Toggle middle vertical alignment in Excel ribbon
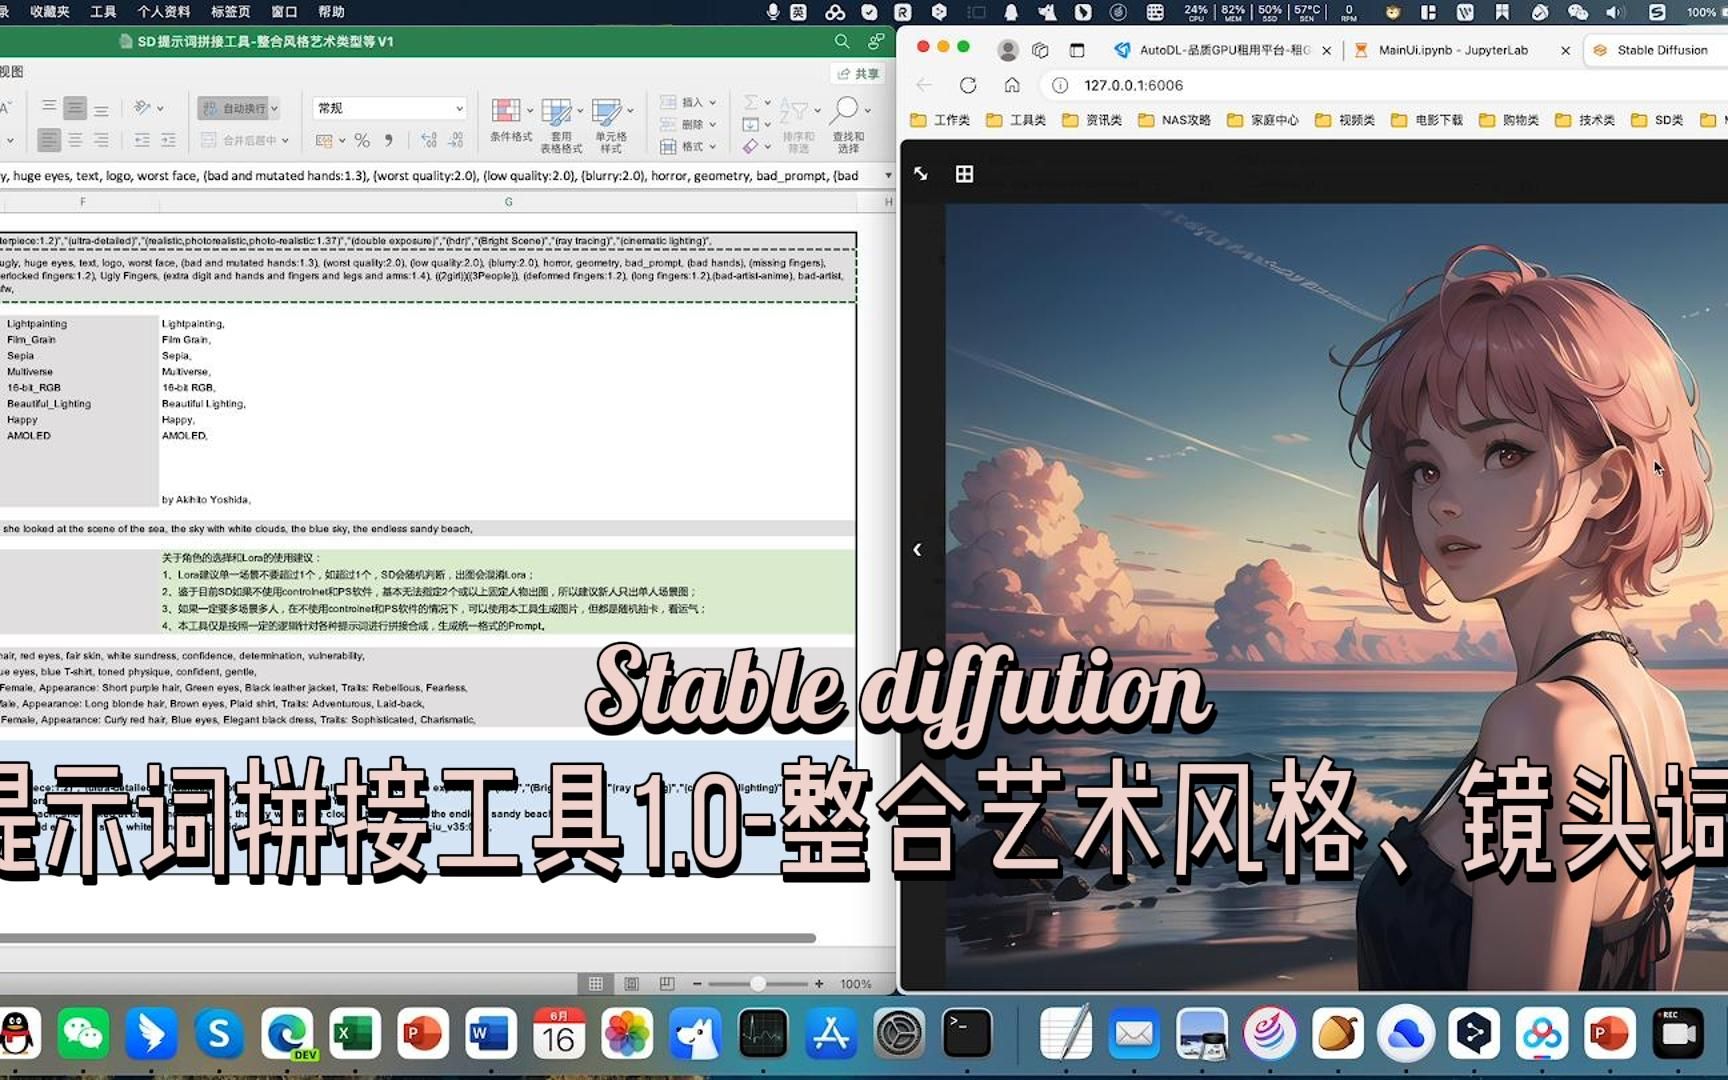Viewport: 1728px width, 1080px height. [75, 108]
